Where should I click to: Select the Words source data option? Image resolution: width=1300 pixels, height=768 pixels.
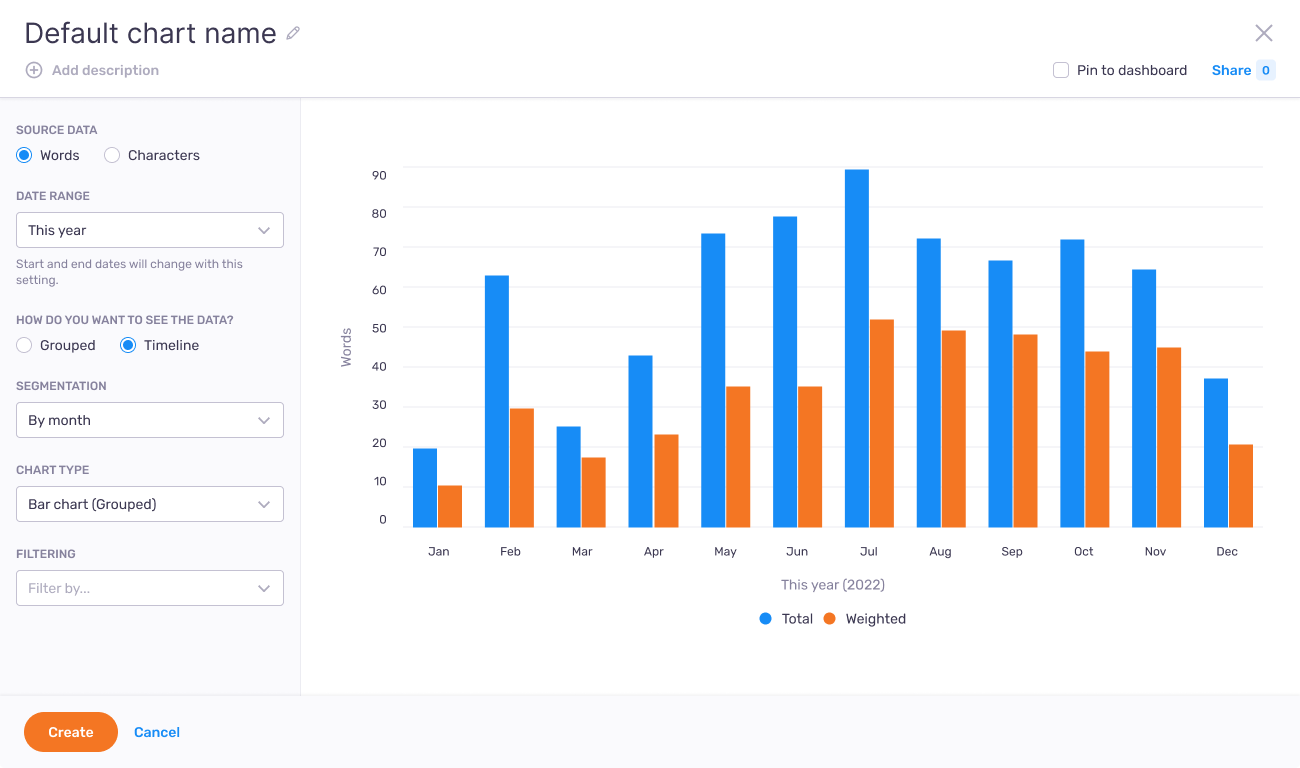(x=24, y=155)
